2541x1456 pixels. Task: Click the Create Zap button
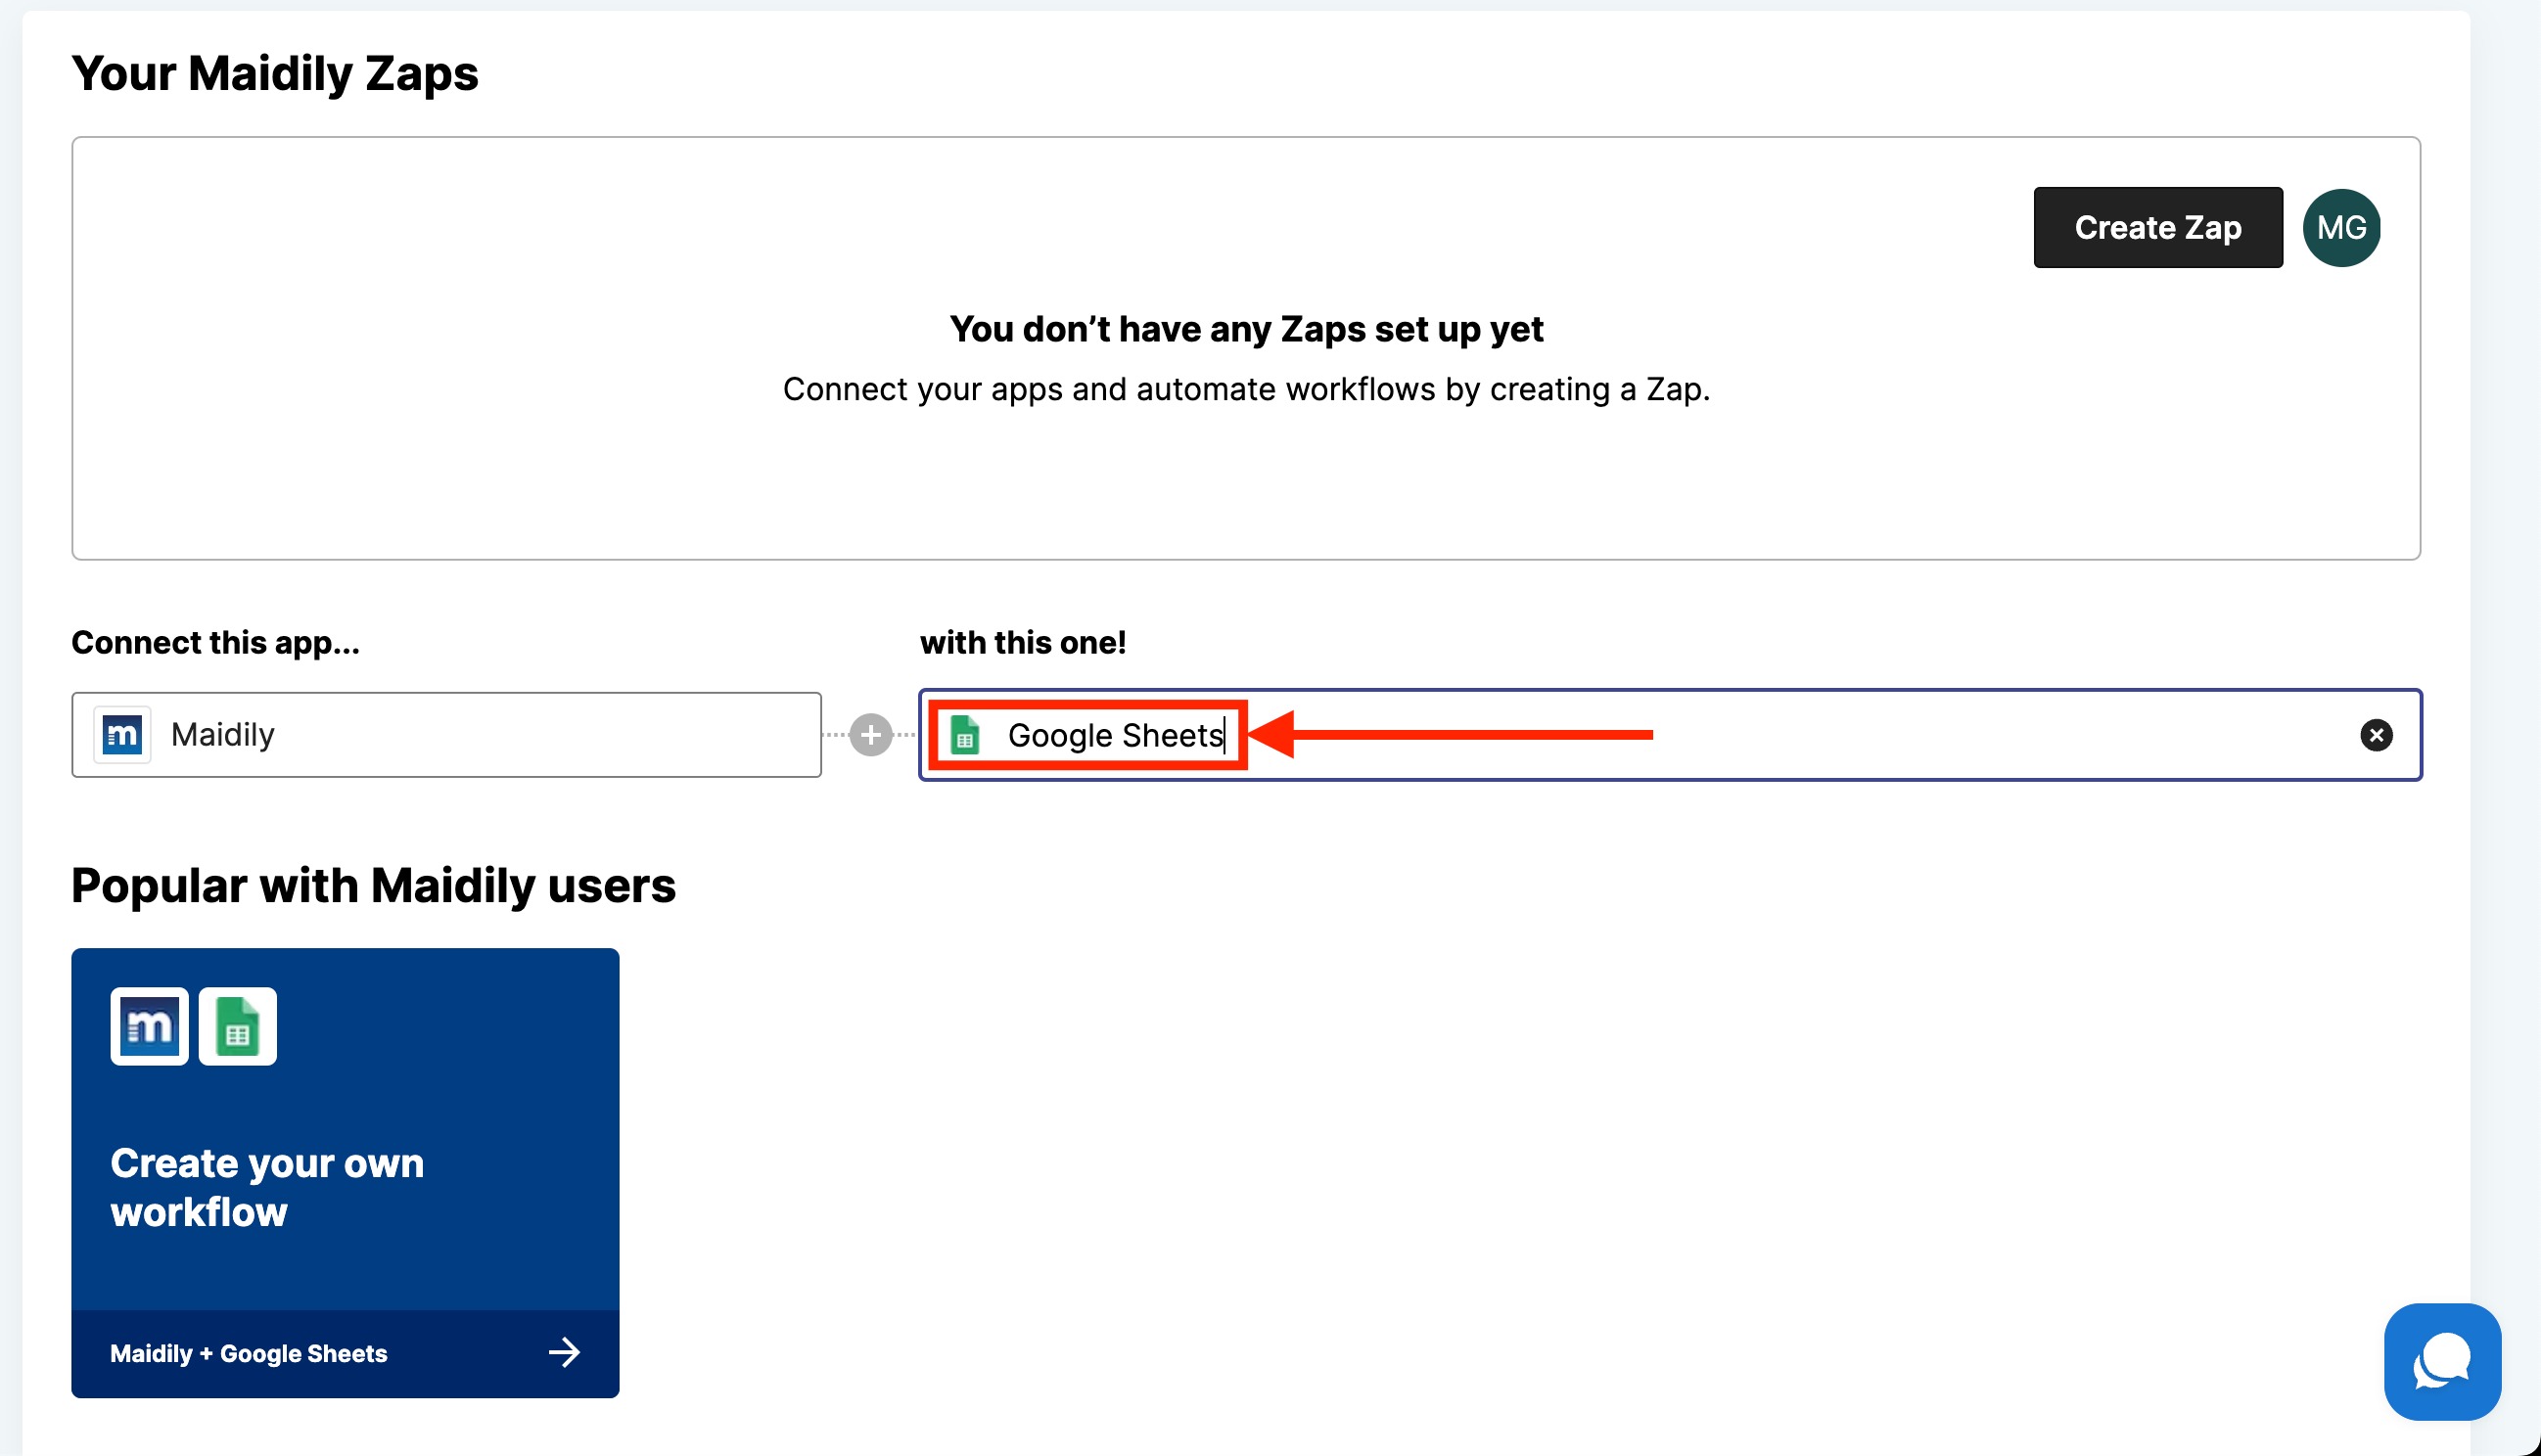click(x=2157, y=227)
